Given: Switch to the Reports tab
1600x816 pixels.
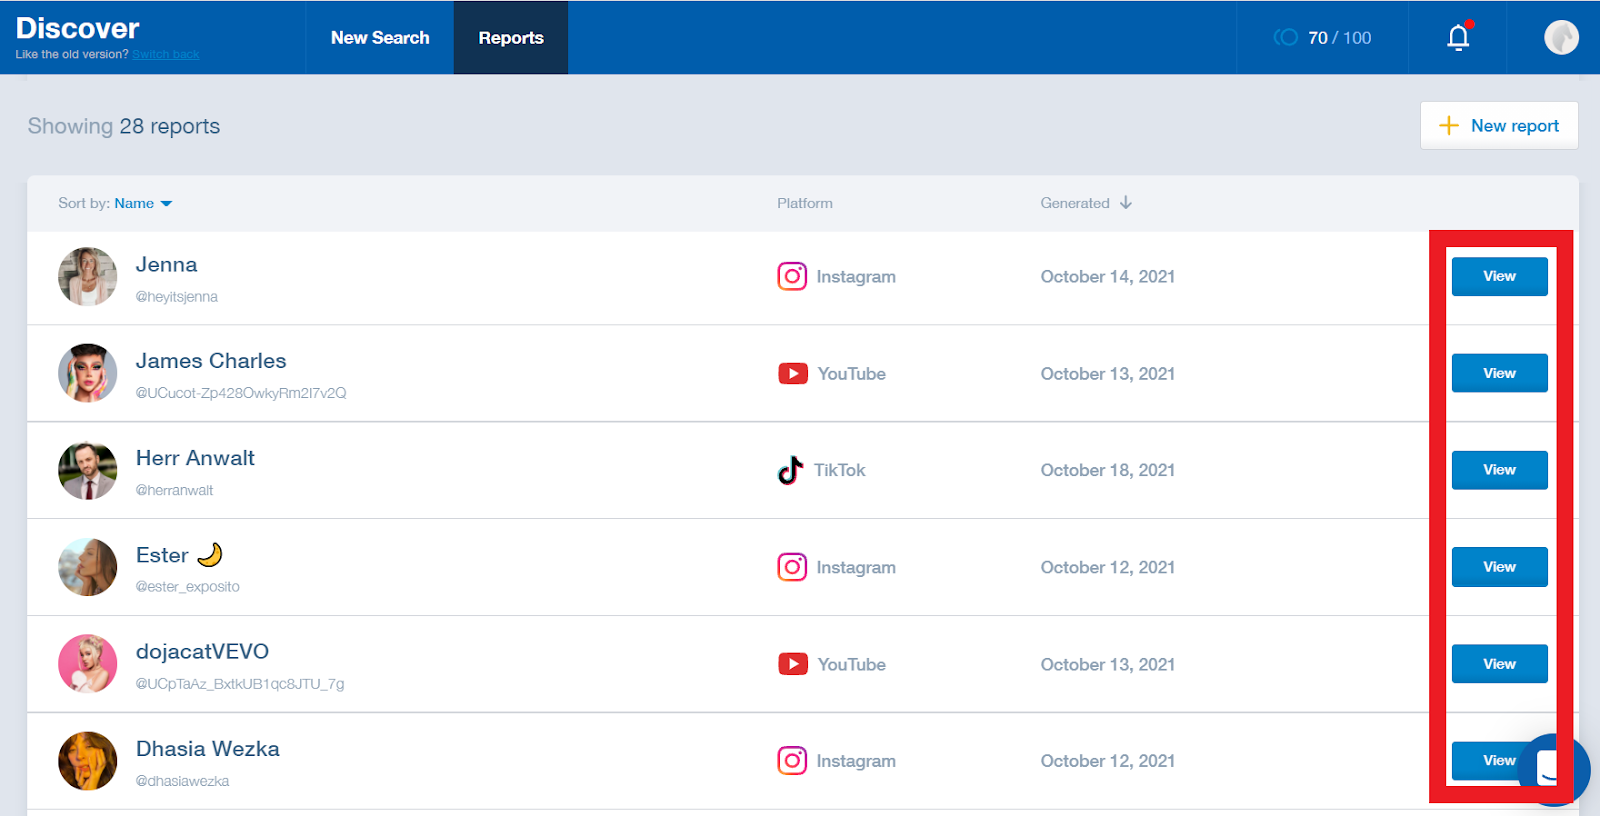Looking at the screenshot, I should pyautogui.click(x=511, y=37).
